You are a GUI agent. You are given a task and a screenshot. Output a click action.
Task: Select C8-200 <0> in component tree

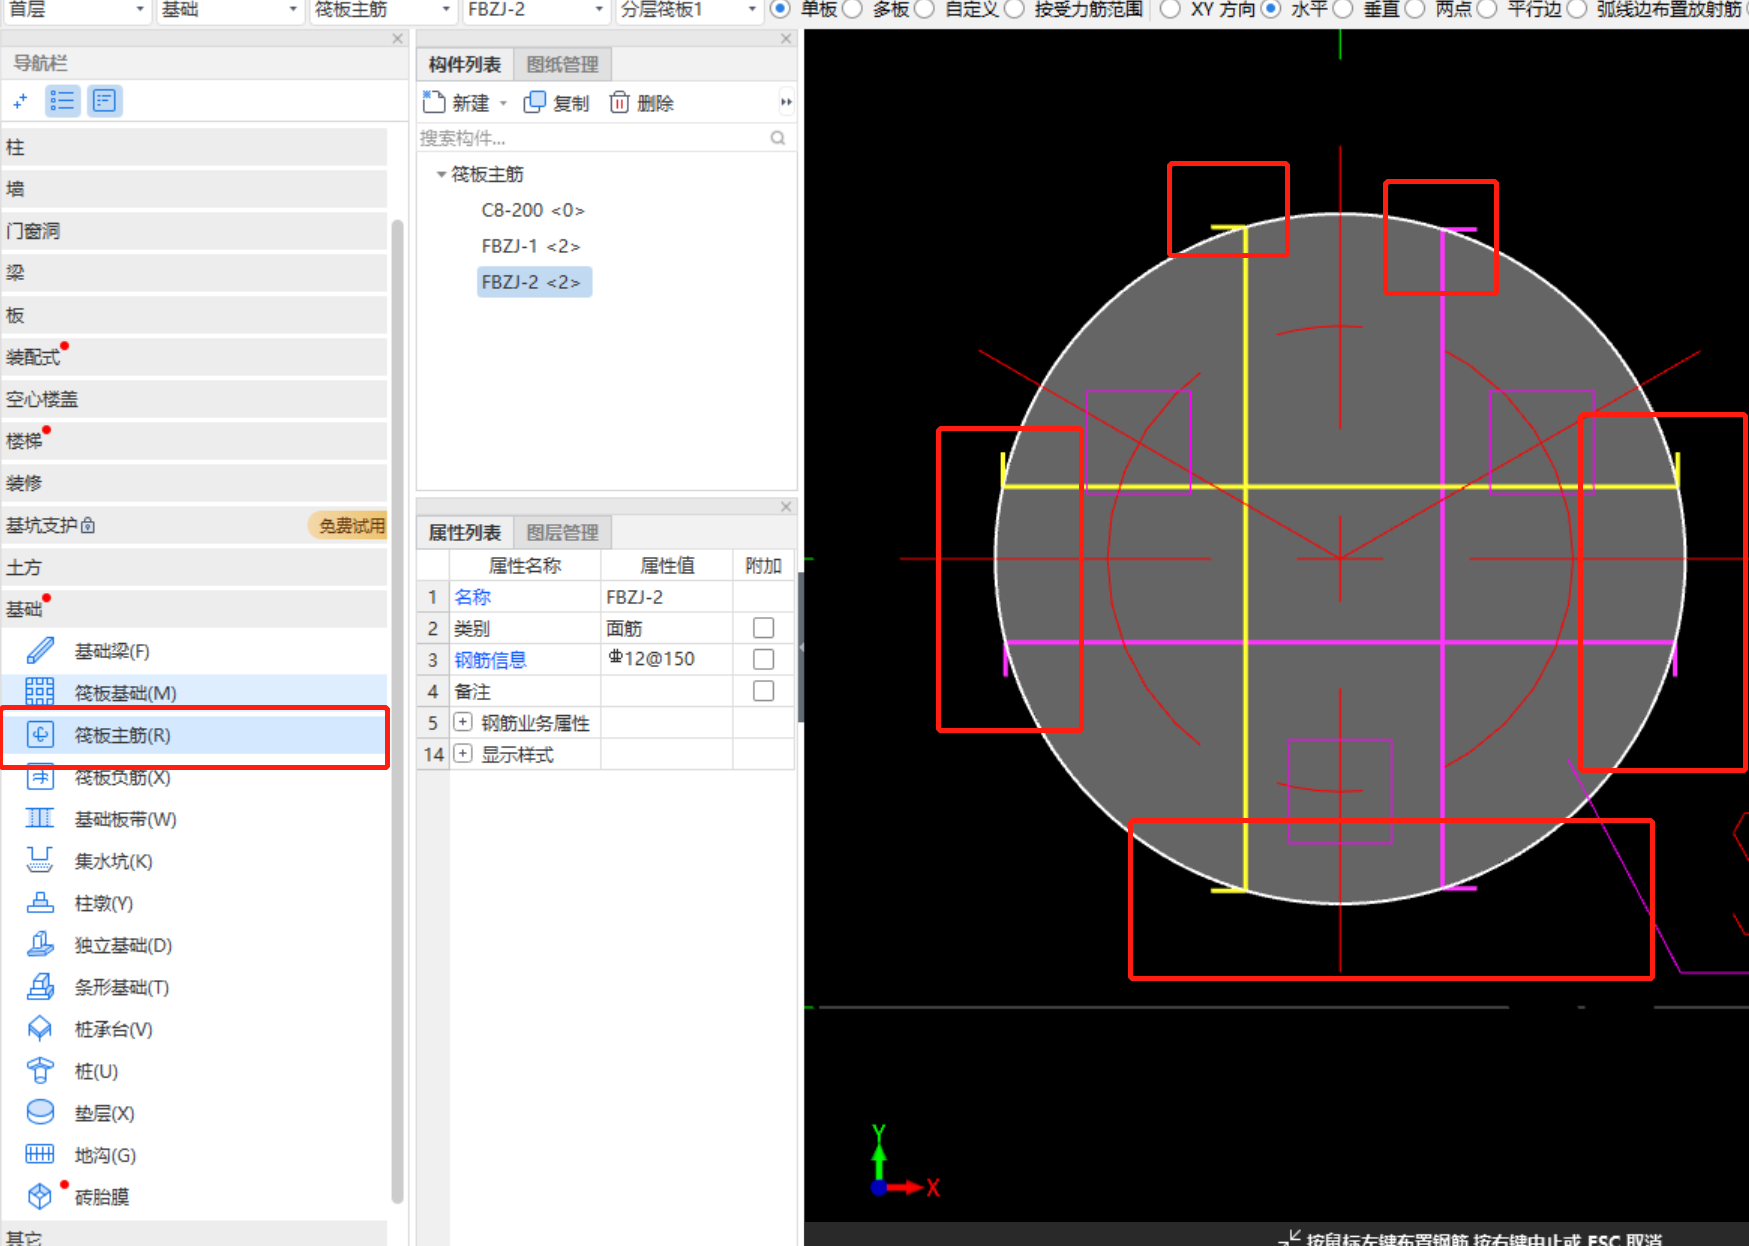[532, 210]
